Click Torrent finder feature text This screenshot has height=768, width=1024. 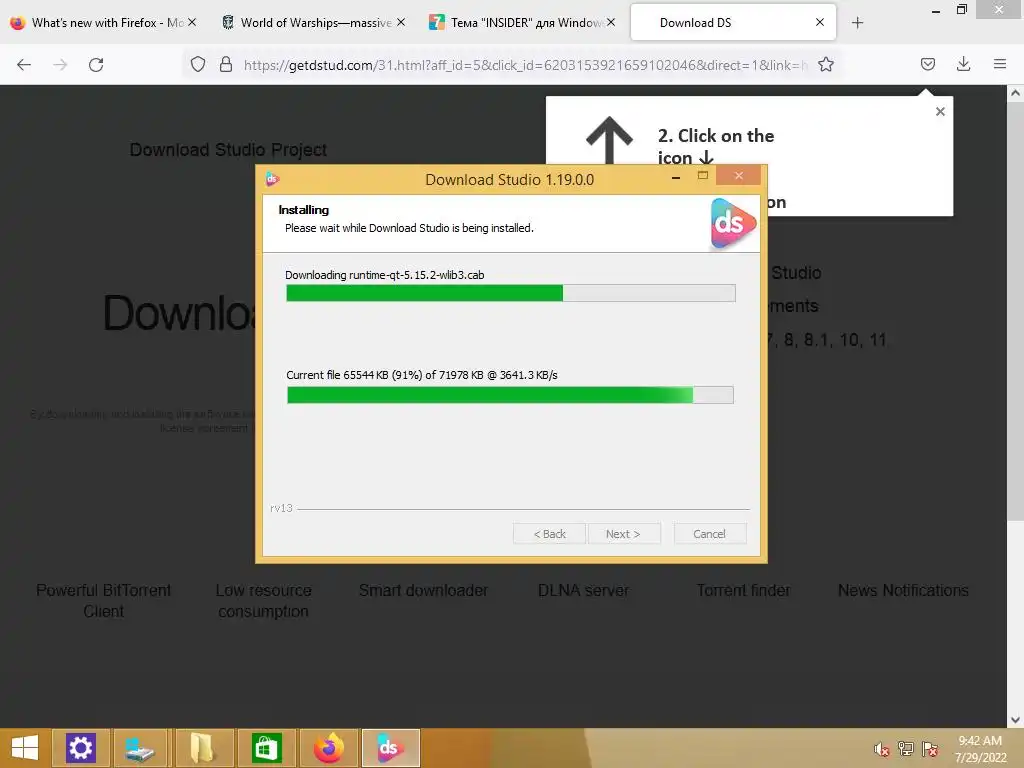click(x=743, y=590)
